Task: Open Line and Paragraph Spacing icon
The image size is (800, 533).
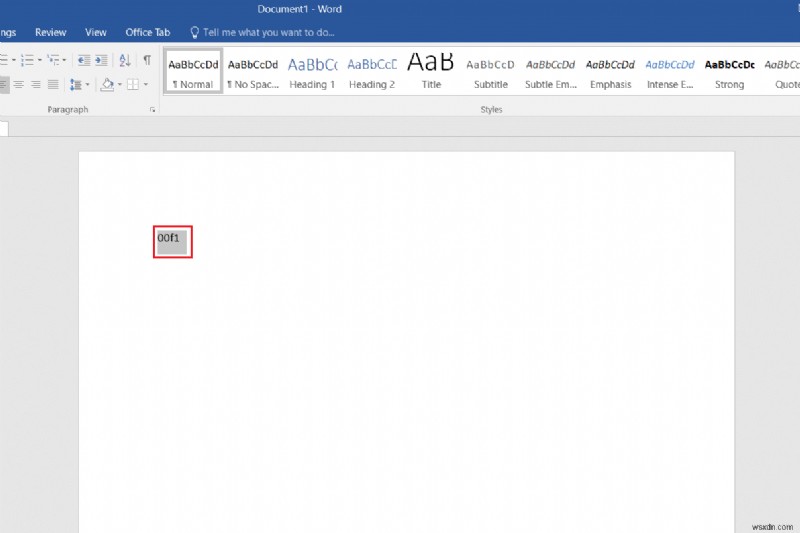Action: pos(76,85)
